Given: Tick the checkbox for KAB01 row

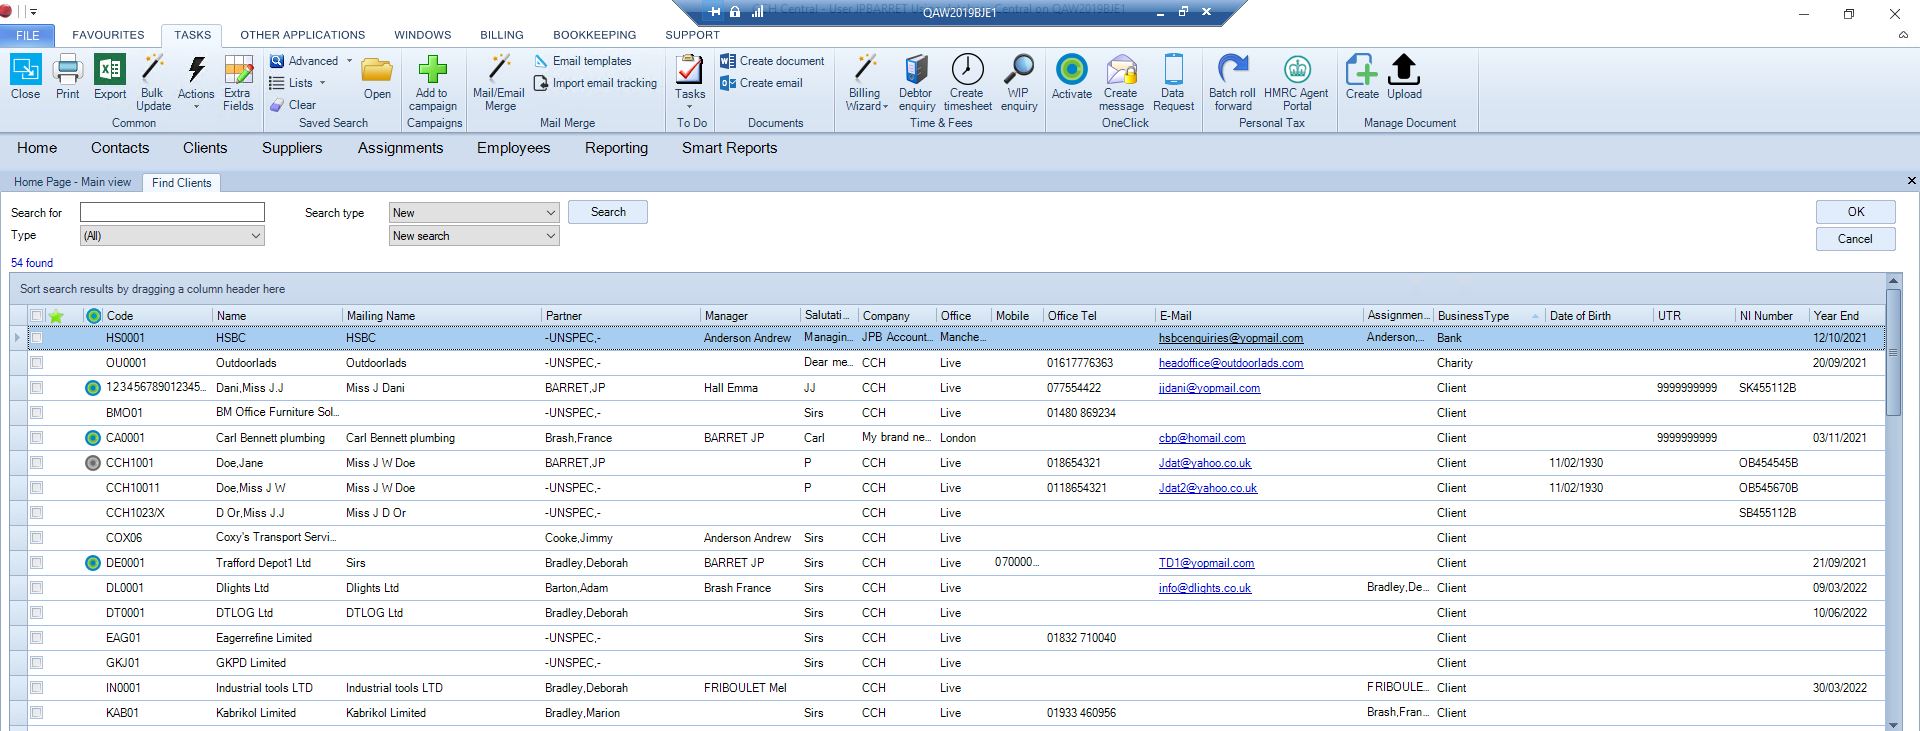Looking at the screenshot, I should 37,713.
